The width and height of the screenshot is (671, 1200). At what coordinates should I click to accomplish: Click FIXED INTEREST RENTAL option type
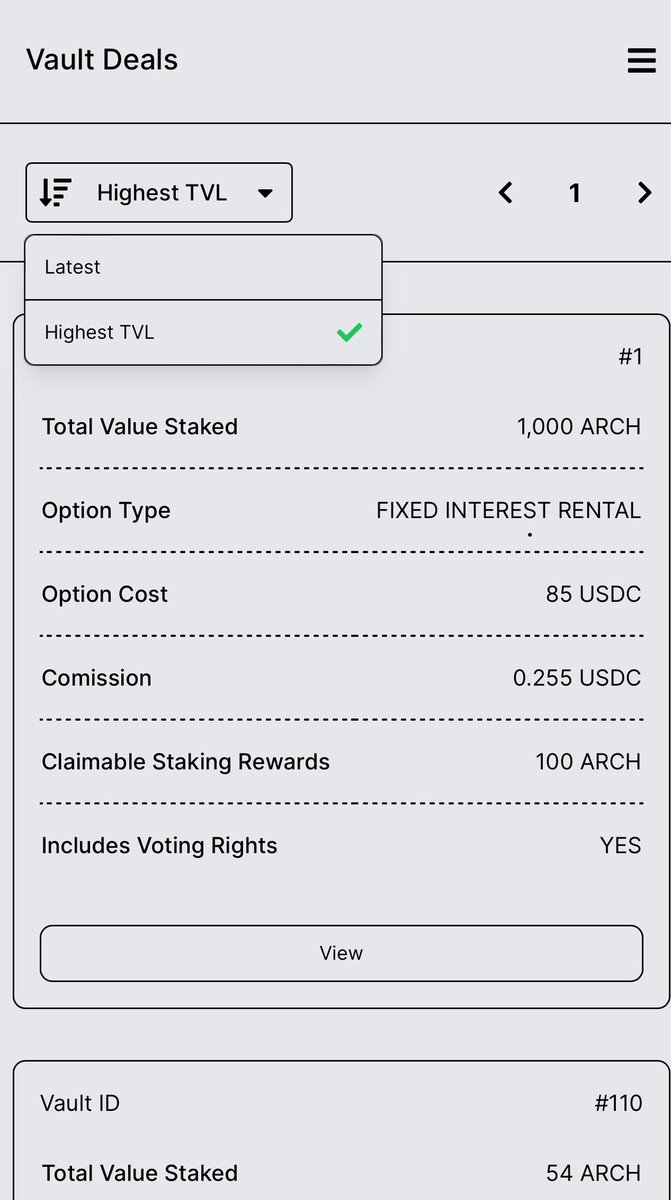click(508, 511)
